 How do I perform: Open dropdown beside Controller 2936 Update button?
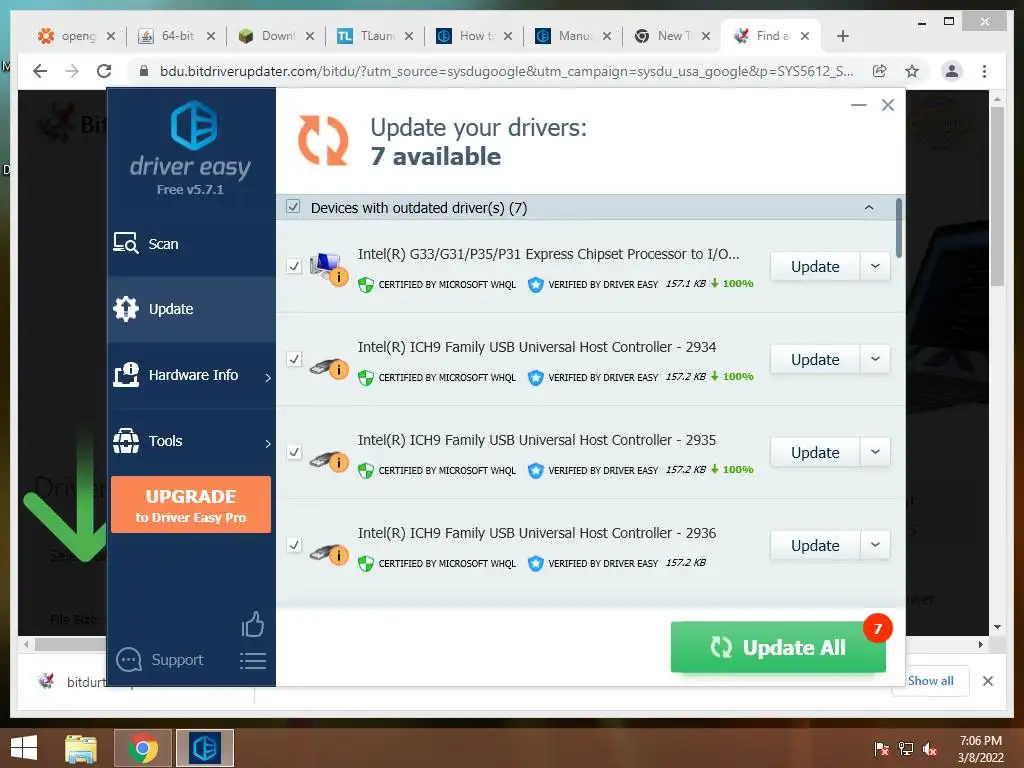click(875, 545)
